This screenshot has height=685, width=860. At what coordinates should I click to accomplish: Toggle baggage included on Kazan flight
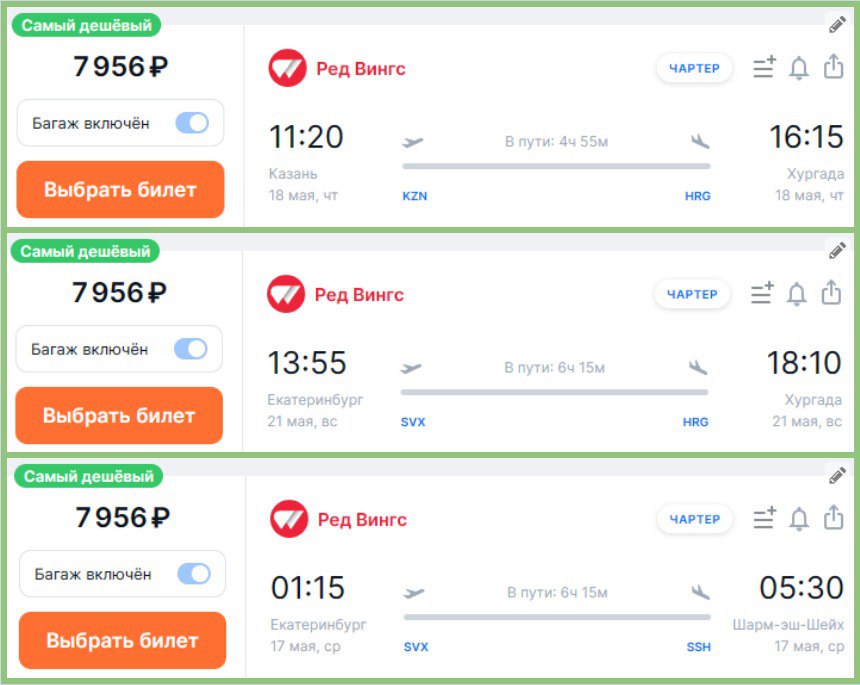192,123
